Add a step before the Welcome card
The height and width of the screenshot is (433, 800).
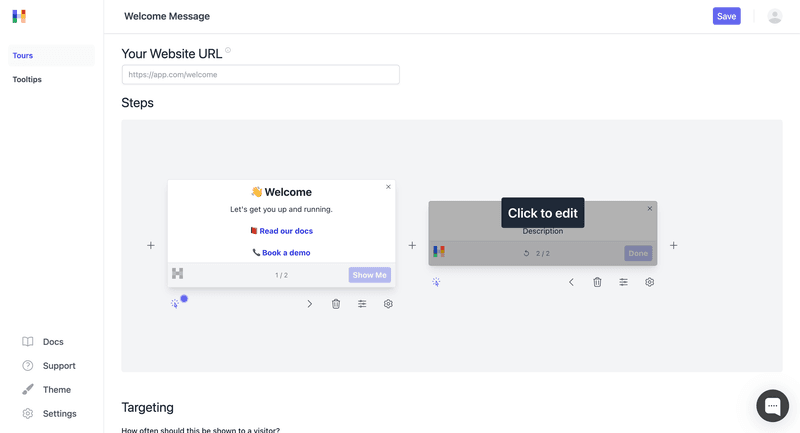[x=151, y=245]
